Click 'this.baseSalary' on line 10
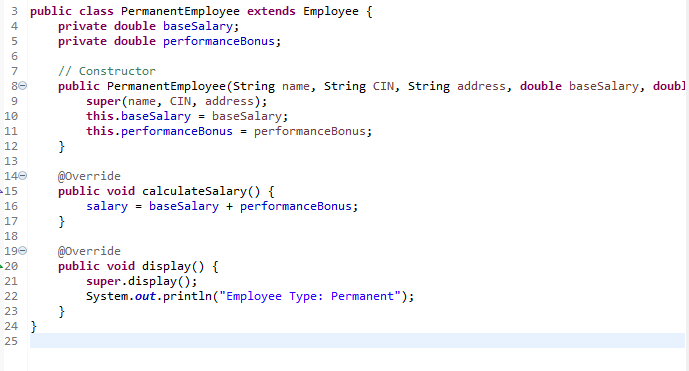689x371 pixels. point(138,116)
